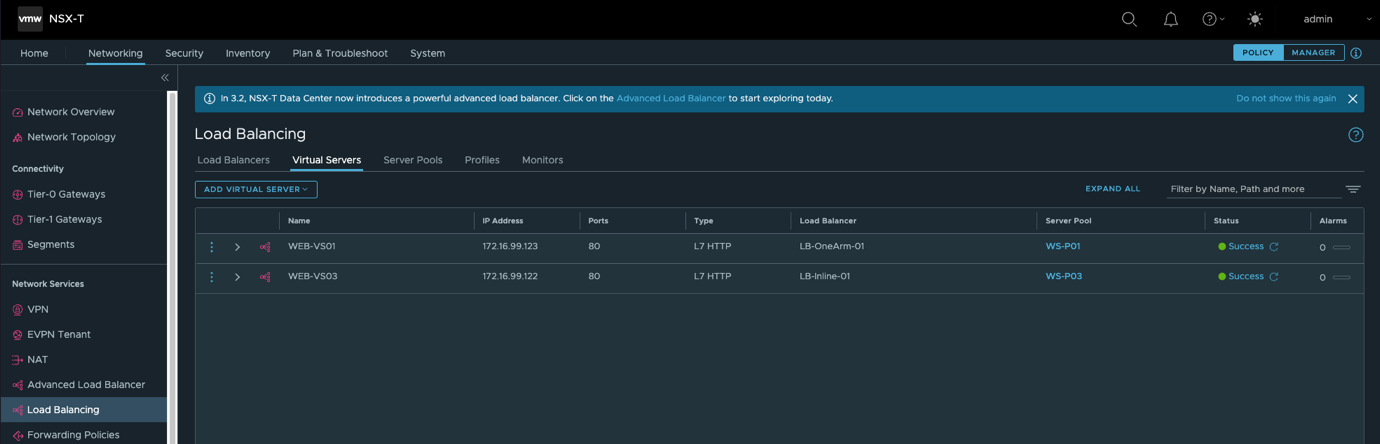Switch to the Monitors tab
The height and width of the screenshot is (444, 1380).
[542, 160]
